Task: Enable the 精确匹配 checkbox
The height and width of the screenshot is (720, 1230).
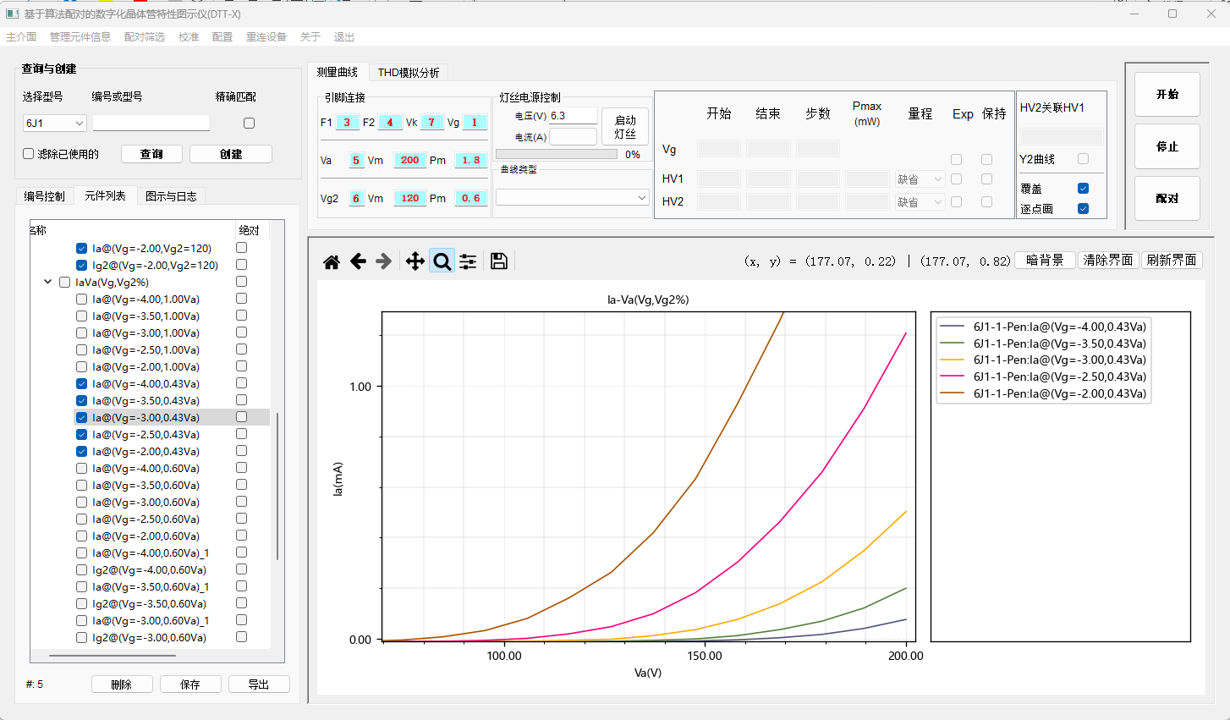Action: 249,123
